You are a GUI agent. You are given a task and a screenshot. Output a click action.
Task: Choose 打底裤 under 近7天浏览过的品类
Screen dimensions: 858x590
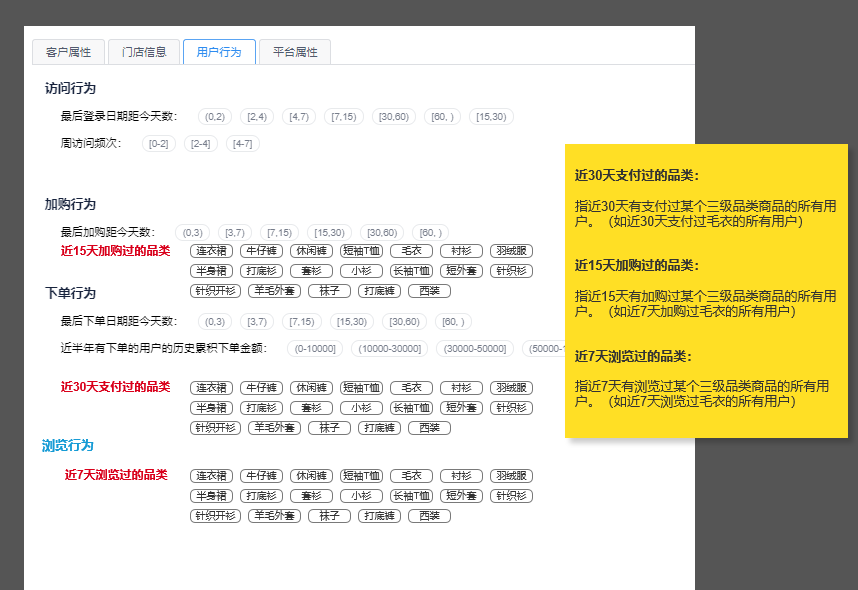coord(380,516)
